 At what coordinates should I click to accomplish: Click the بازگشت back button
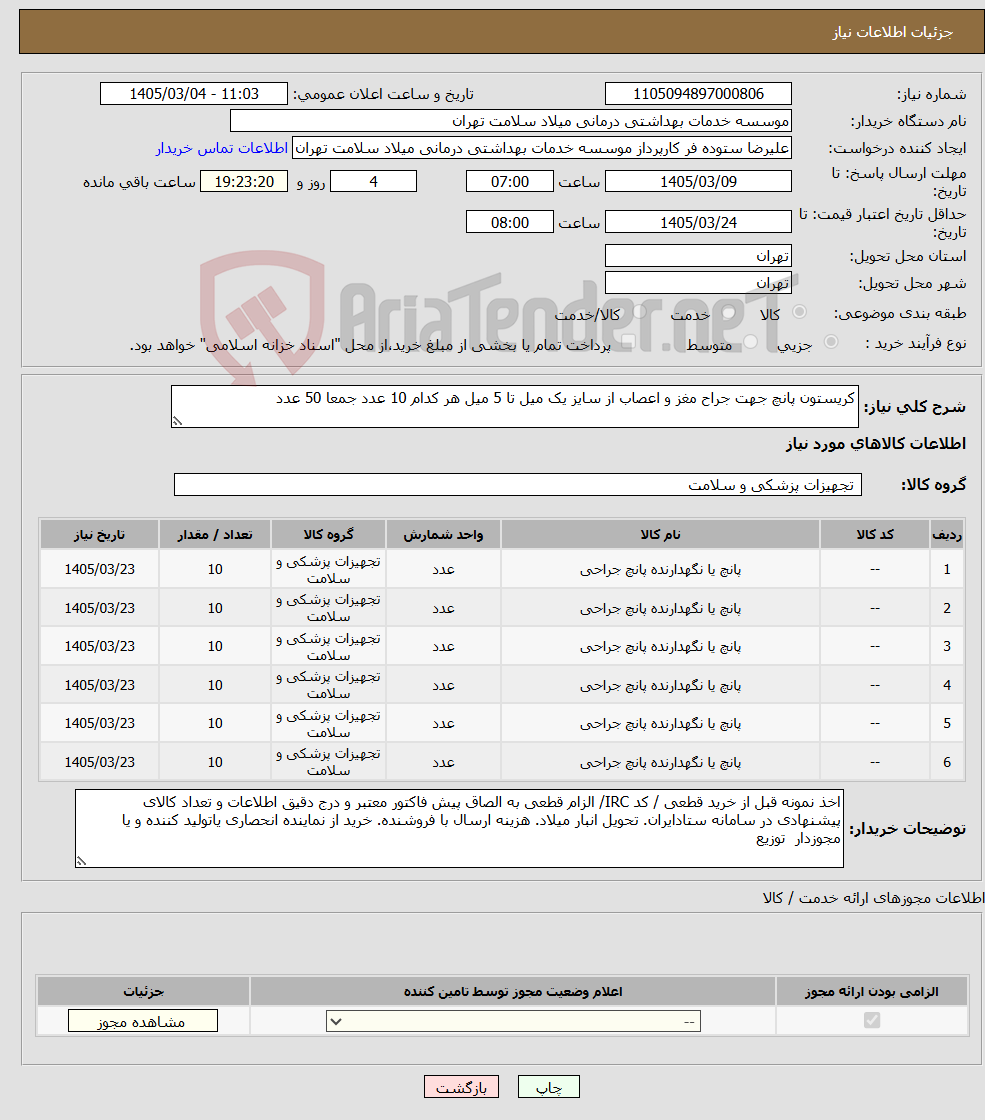coord(461,1086)
